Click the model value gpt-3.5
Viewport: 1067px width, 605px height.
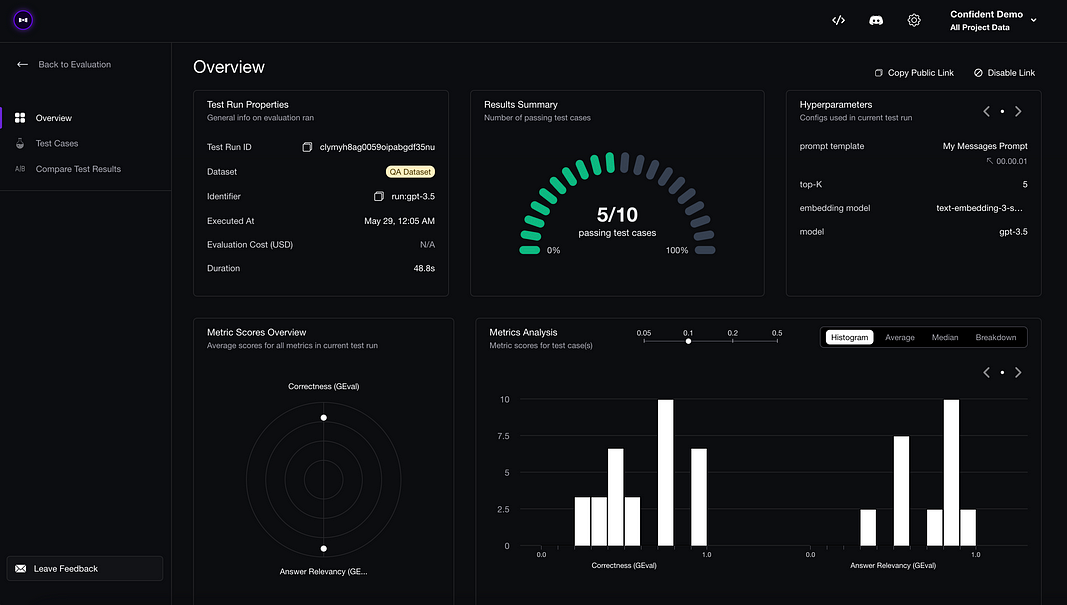(x=1013, y=232)
